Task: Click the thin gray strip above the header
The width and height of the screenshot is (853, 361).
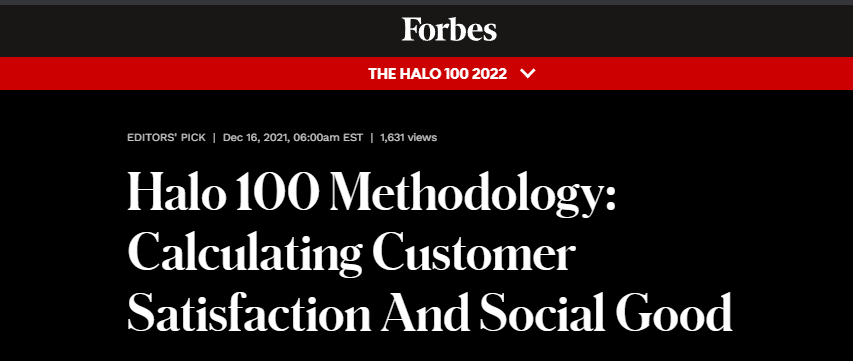Action: pyautogui.click(x=426, y=2)
